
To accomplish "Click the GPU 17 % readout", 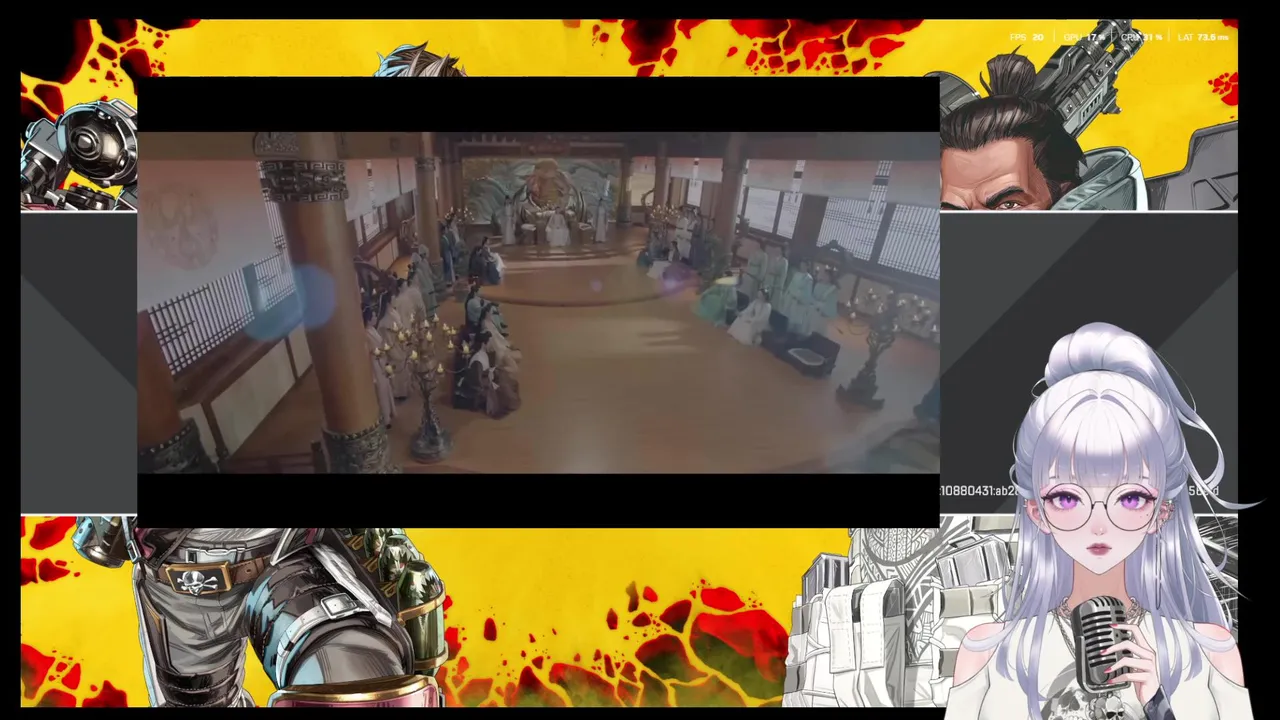I will pos(1084,37).
